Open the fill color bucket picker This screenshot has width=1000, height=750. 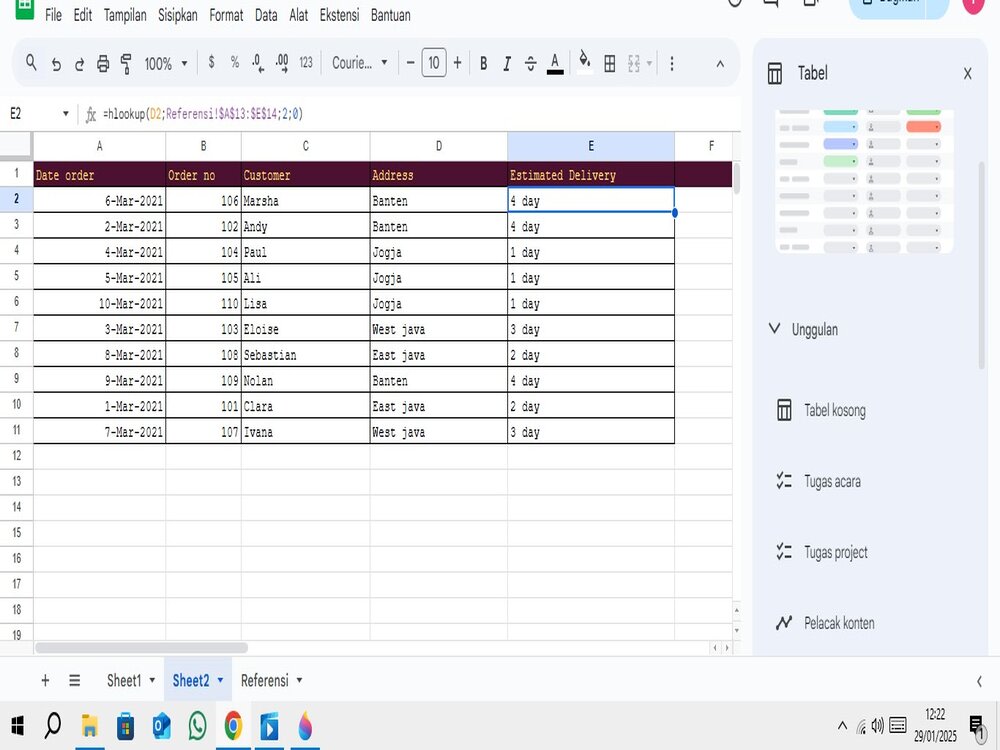click(584, 62)
